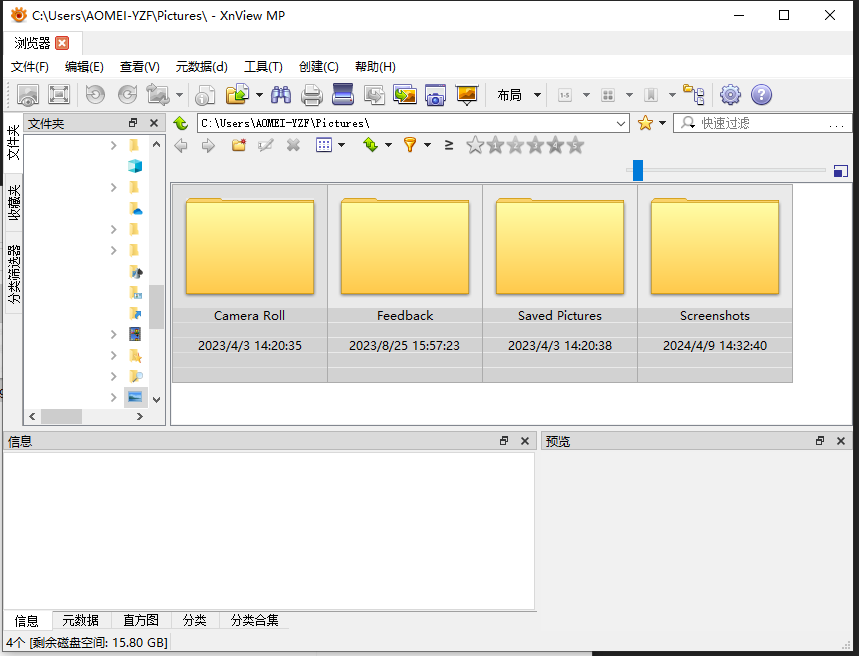Click the print icon on toolbar
Viewport: 859px width, 656px height.
coord(310,94)
